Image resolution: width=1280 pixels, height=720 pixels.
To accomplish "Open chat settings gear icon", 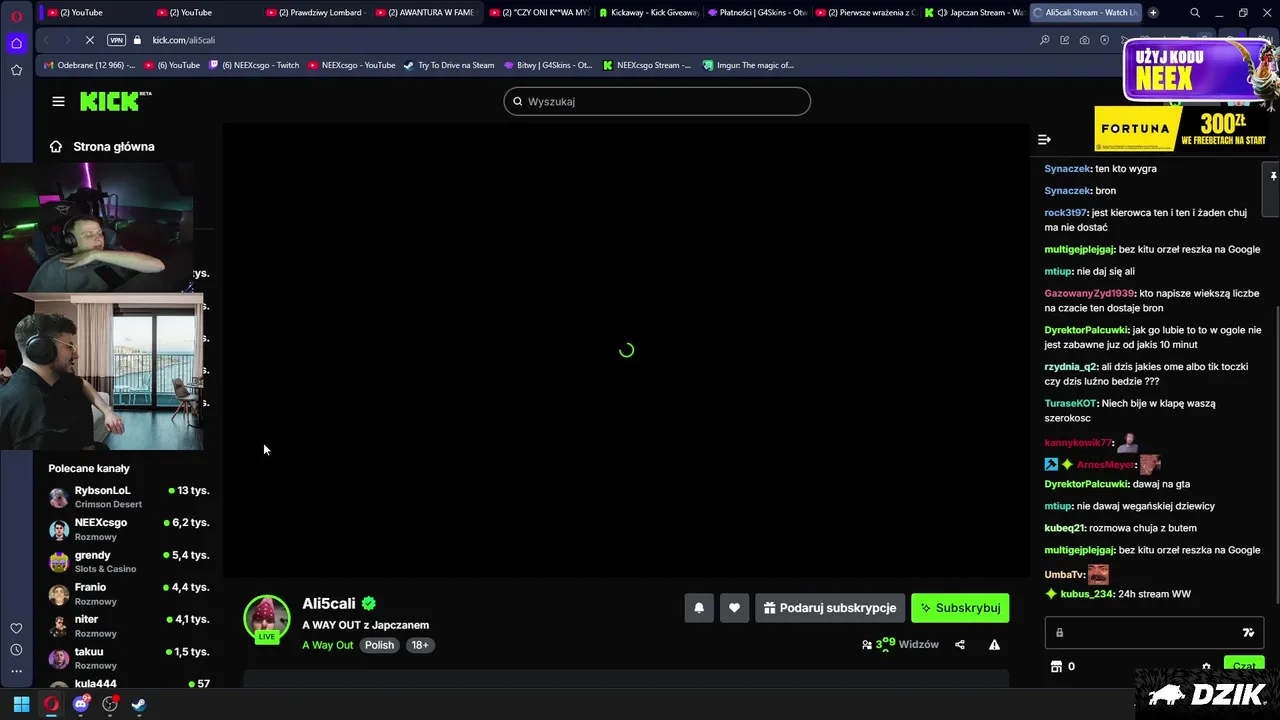I will pyautogui.click(x=1206, y=667).
